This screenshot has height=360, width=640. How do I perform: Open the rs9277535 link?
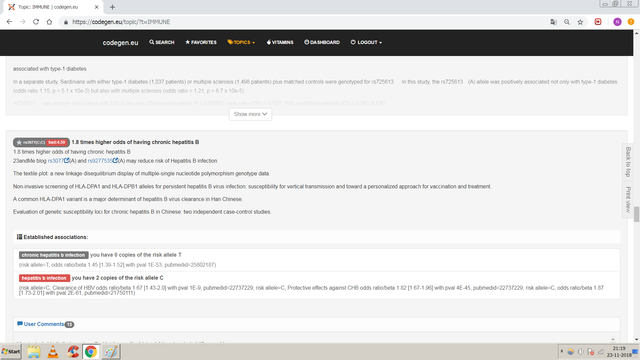click(x=103, y=161)
